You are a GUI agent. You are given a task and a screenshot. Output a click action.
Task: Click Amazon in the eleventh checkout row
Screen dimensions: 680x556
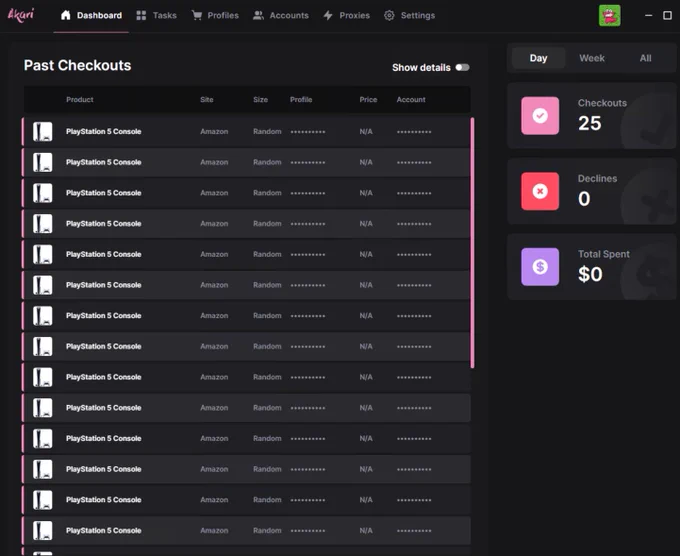point(214,438)
